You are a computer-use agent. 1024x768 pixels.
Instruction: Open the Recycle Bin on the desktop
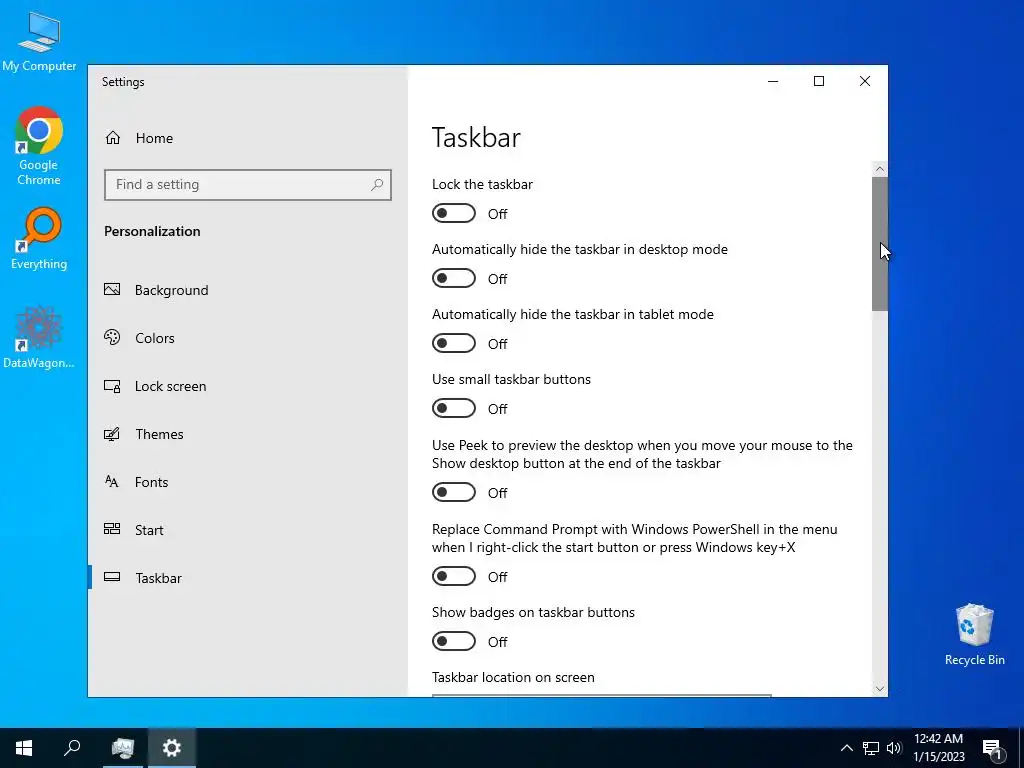[974, 634]
